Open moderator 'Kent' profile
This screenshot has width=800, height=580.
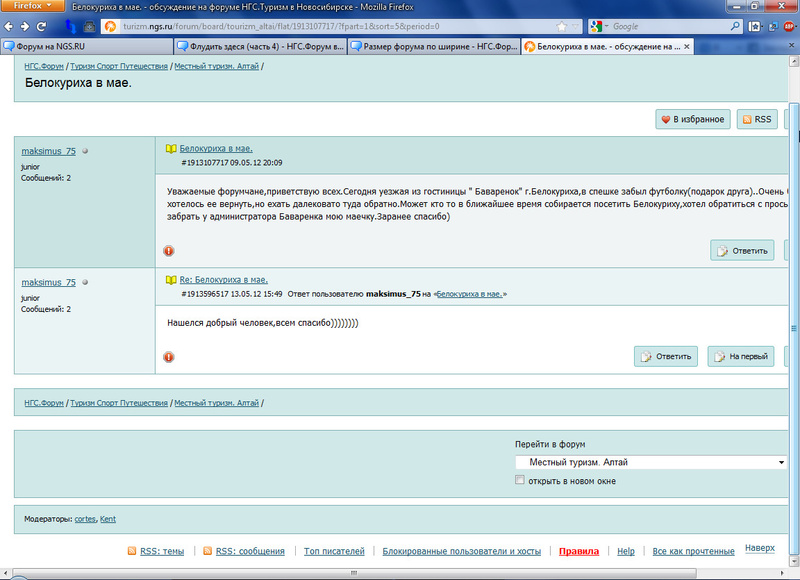click(x=108, y=519)
